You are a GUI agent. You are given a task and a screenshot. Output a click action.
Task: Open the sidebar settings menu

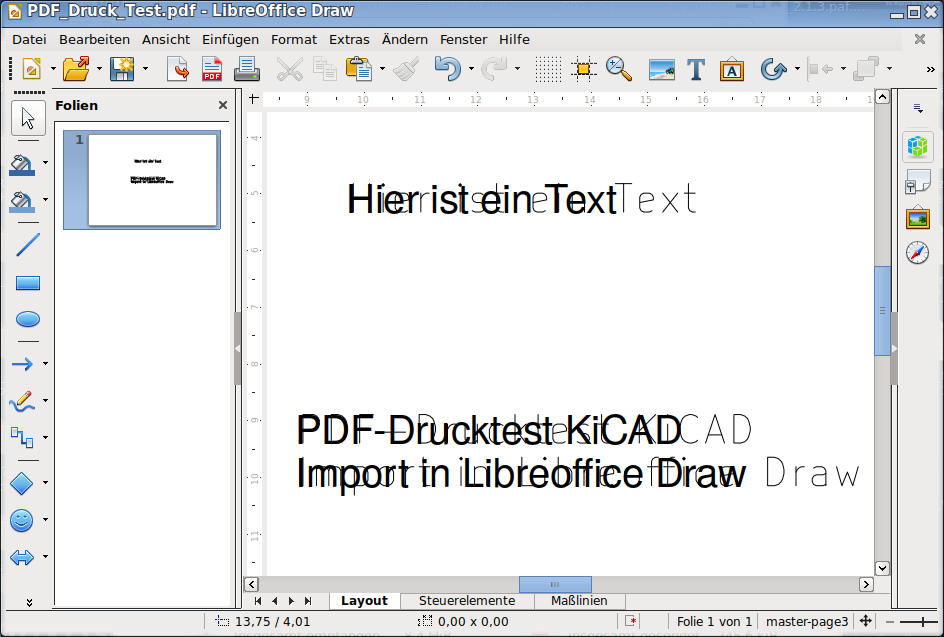[918, 108]
